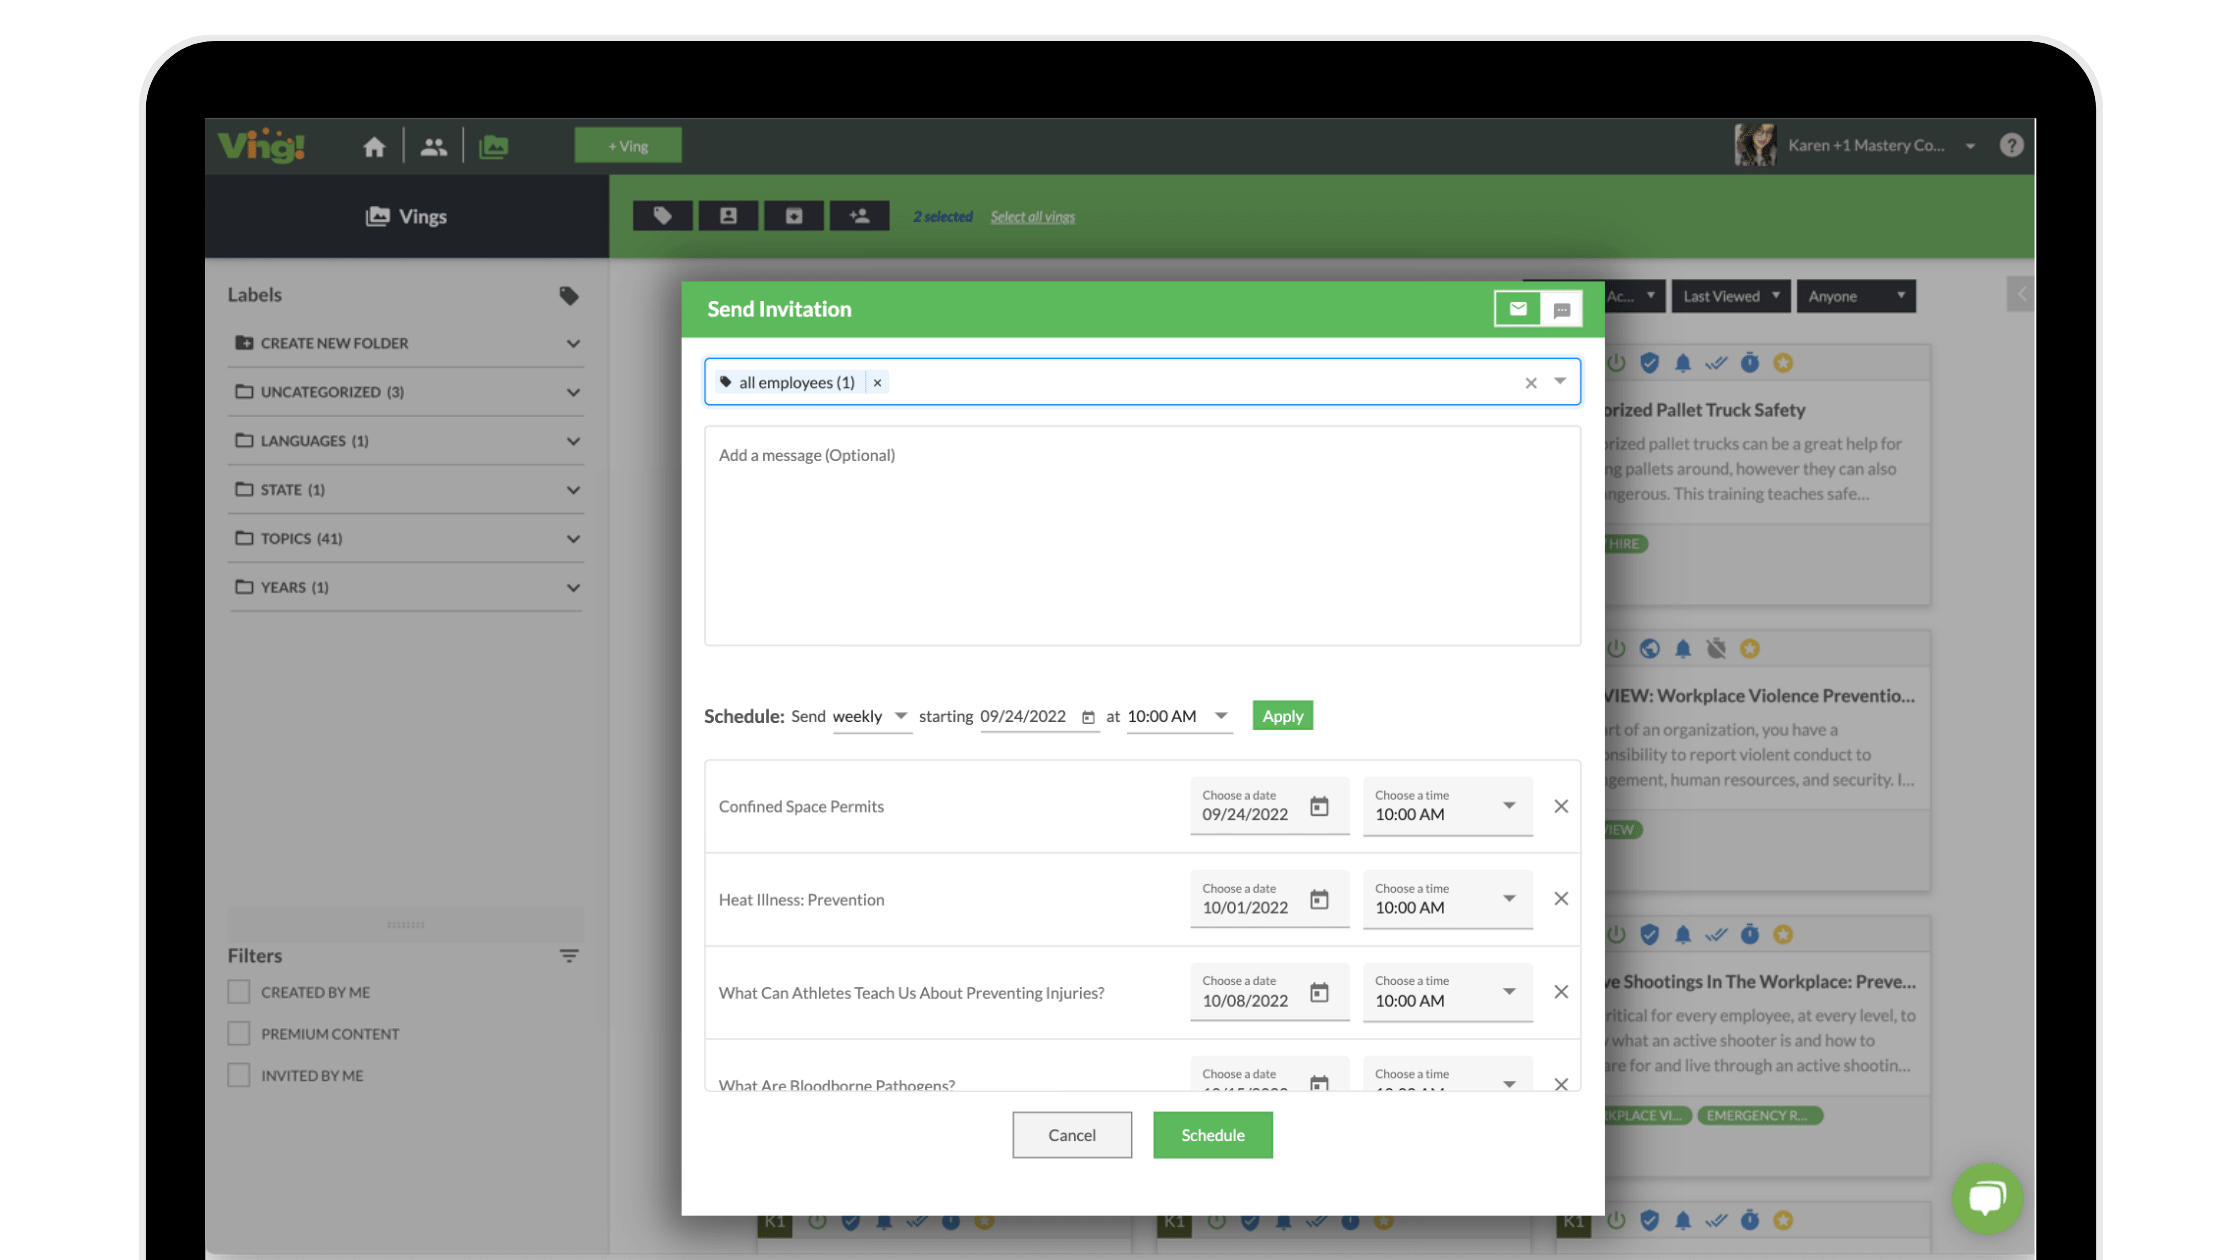The width and height of the screenshot is (2240, 1260).
Task: Click the archive icon in the toolbar
Action: pyautogui.click(x=793, y=215)
